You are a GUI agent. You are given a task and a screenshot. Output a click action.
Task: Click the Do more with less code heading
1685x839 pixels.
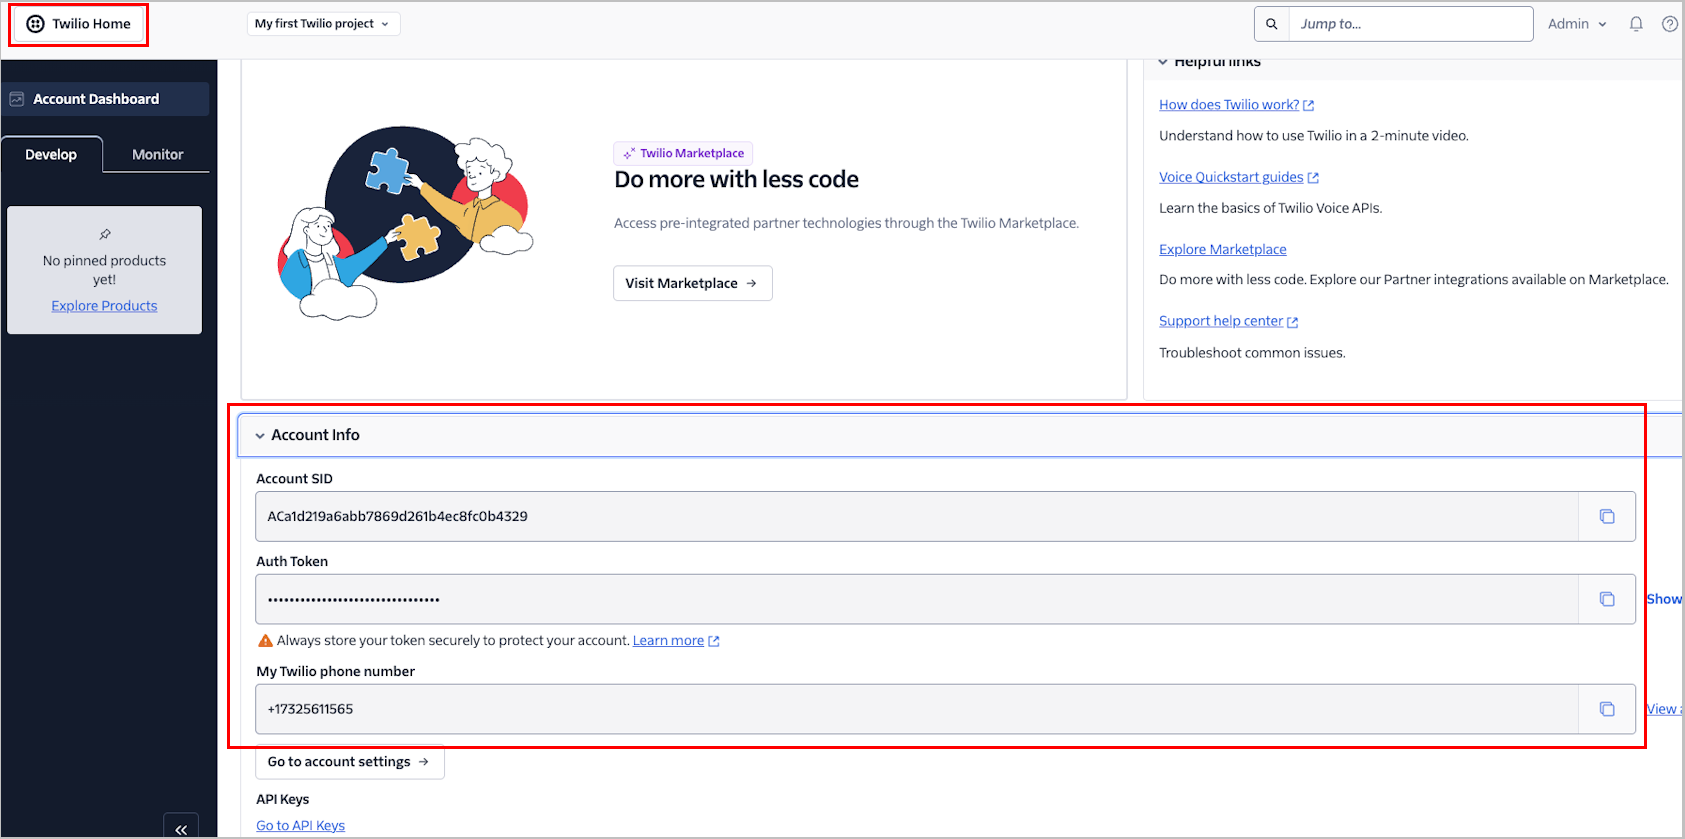point(737,180)
